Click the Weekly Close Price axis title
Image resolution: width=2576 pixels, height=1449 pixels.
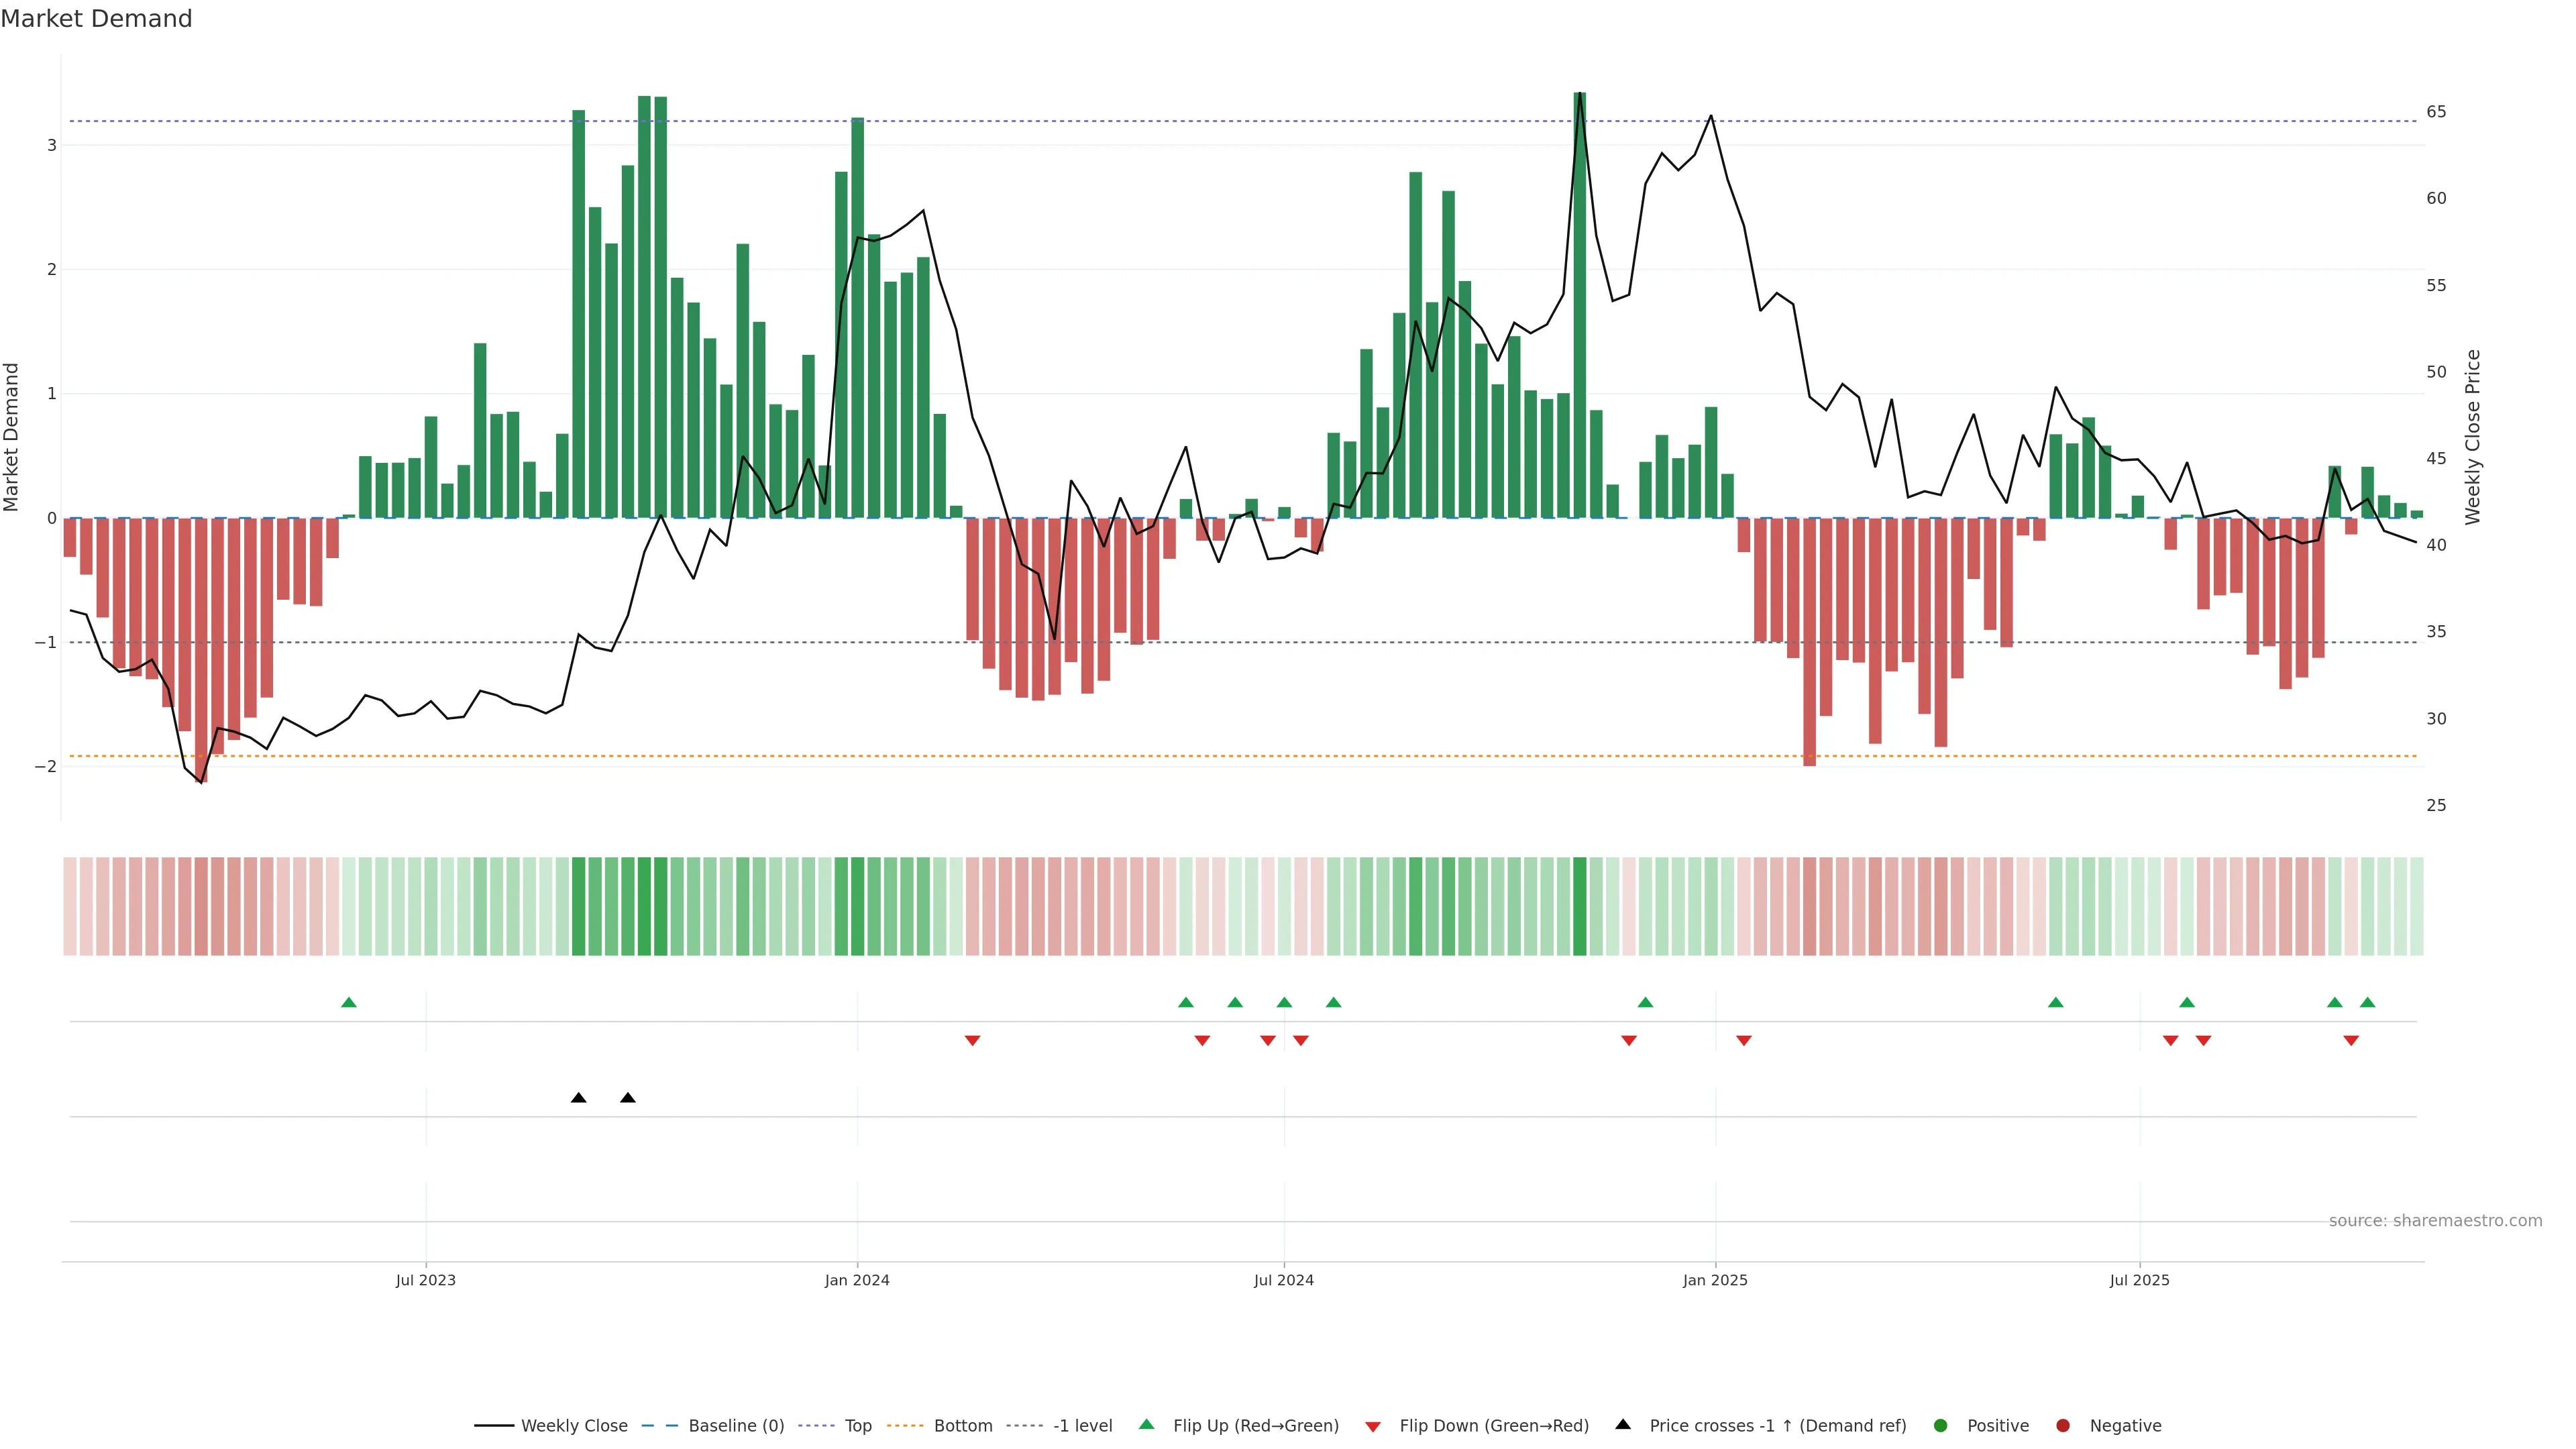coord(2473,437)
